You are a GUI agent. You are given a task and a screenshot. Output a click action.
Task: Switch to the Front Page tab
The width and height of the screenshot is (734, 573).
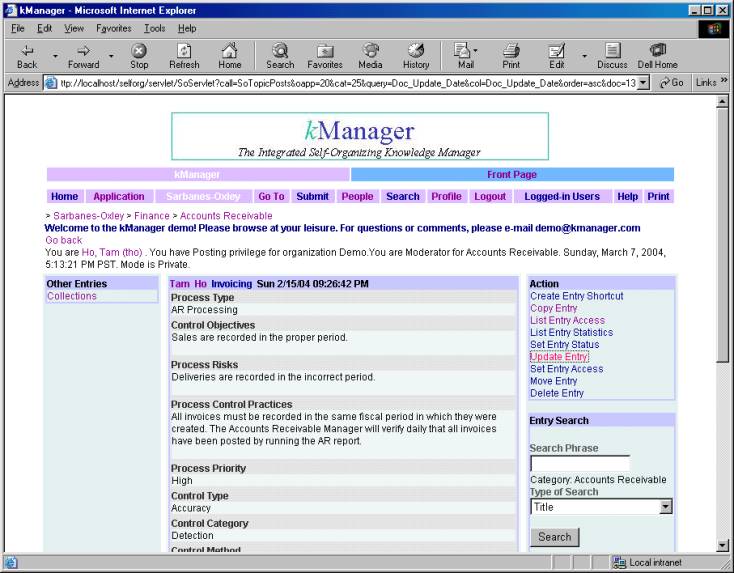[512, 175]
